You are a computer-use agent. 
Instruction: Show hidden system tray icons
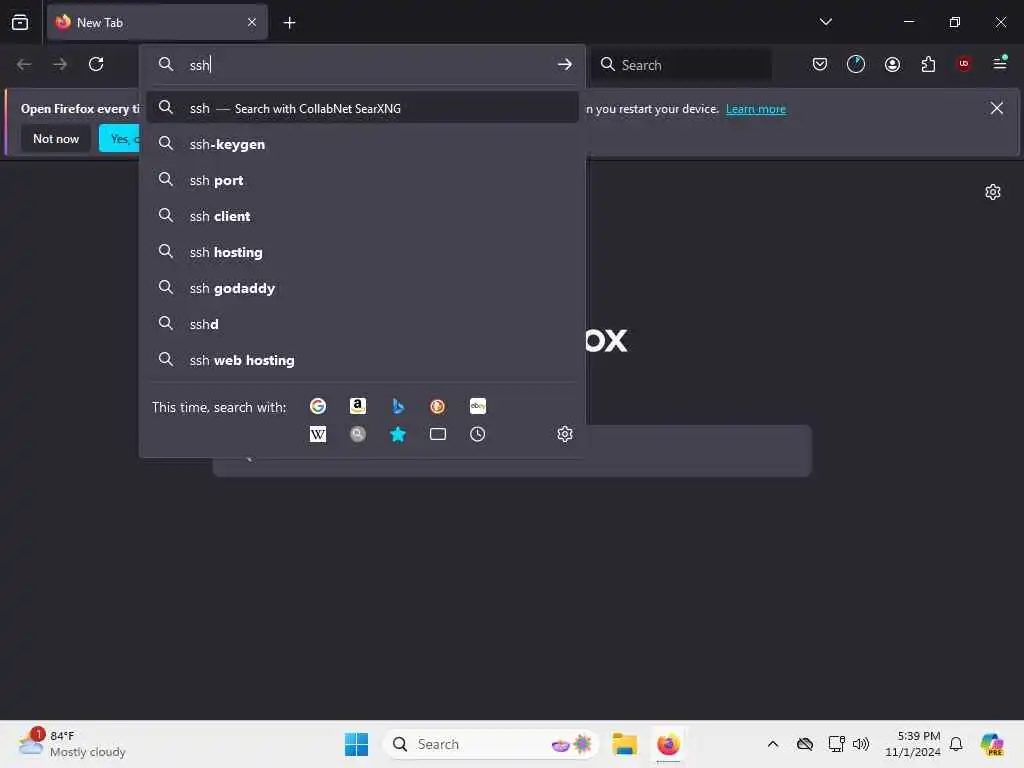pyautogui.click(x=773, y=744)
